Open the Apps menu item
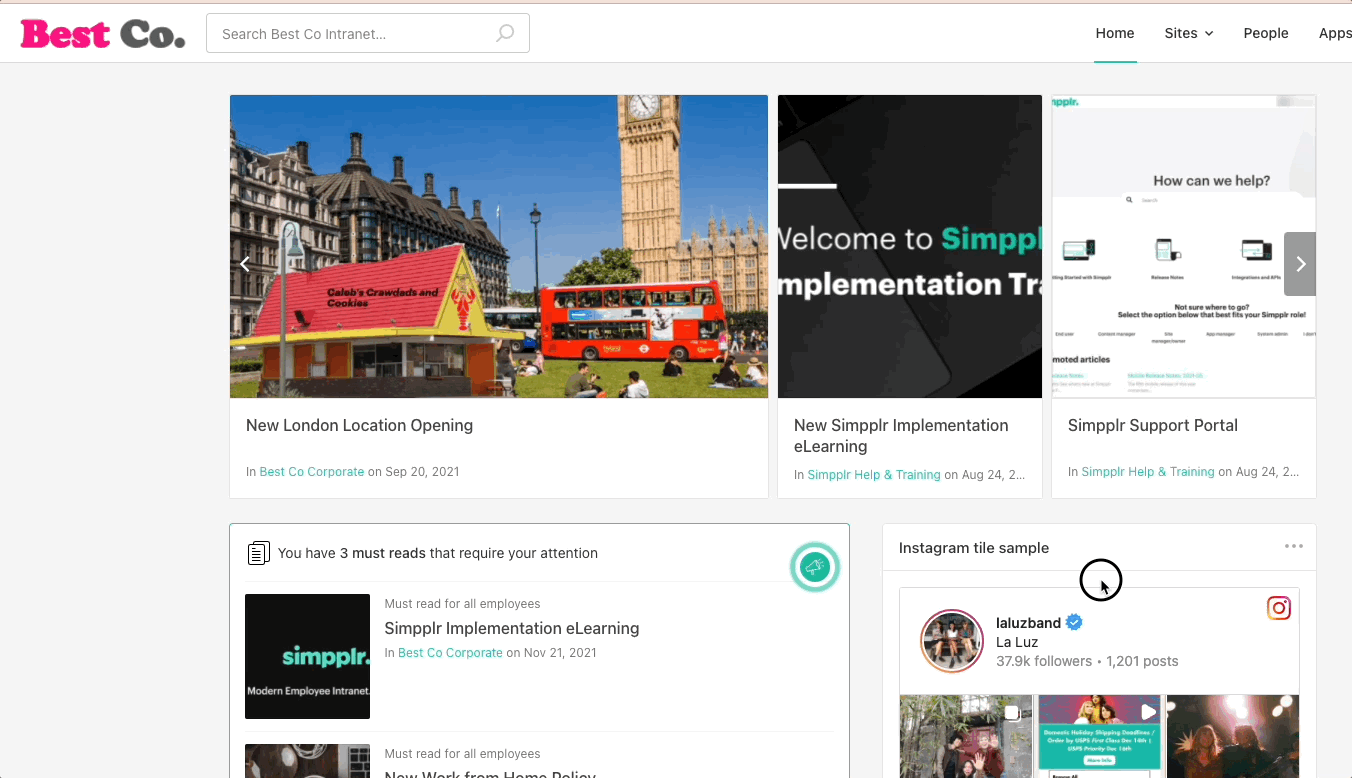The height and width of the screenshot is (778, 1352). 1335,33
